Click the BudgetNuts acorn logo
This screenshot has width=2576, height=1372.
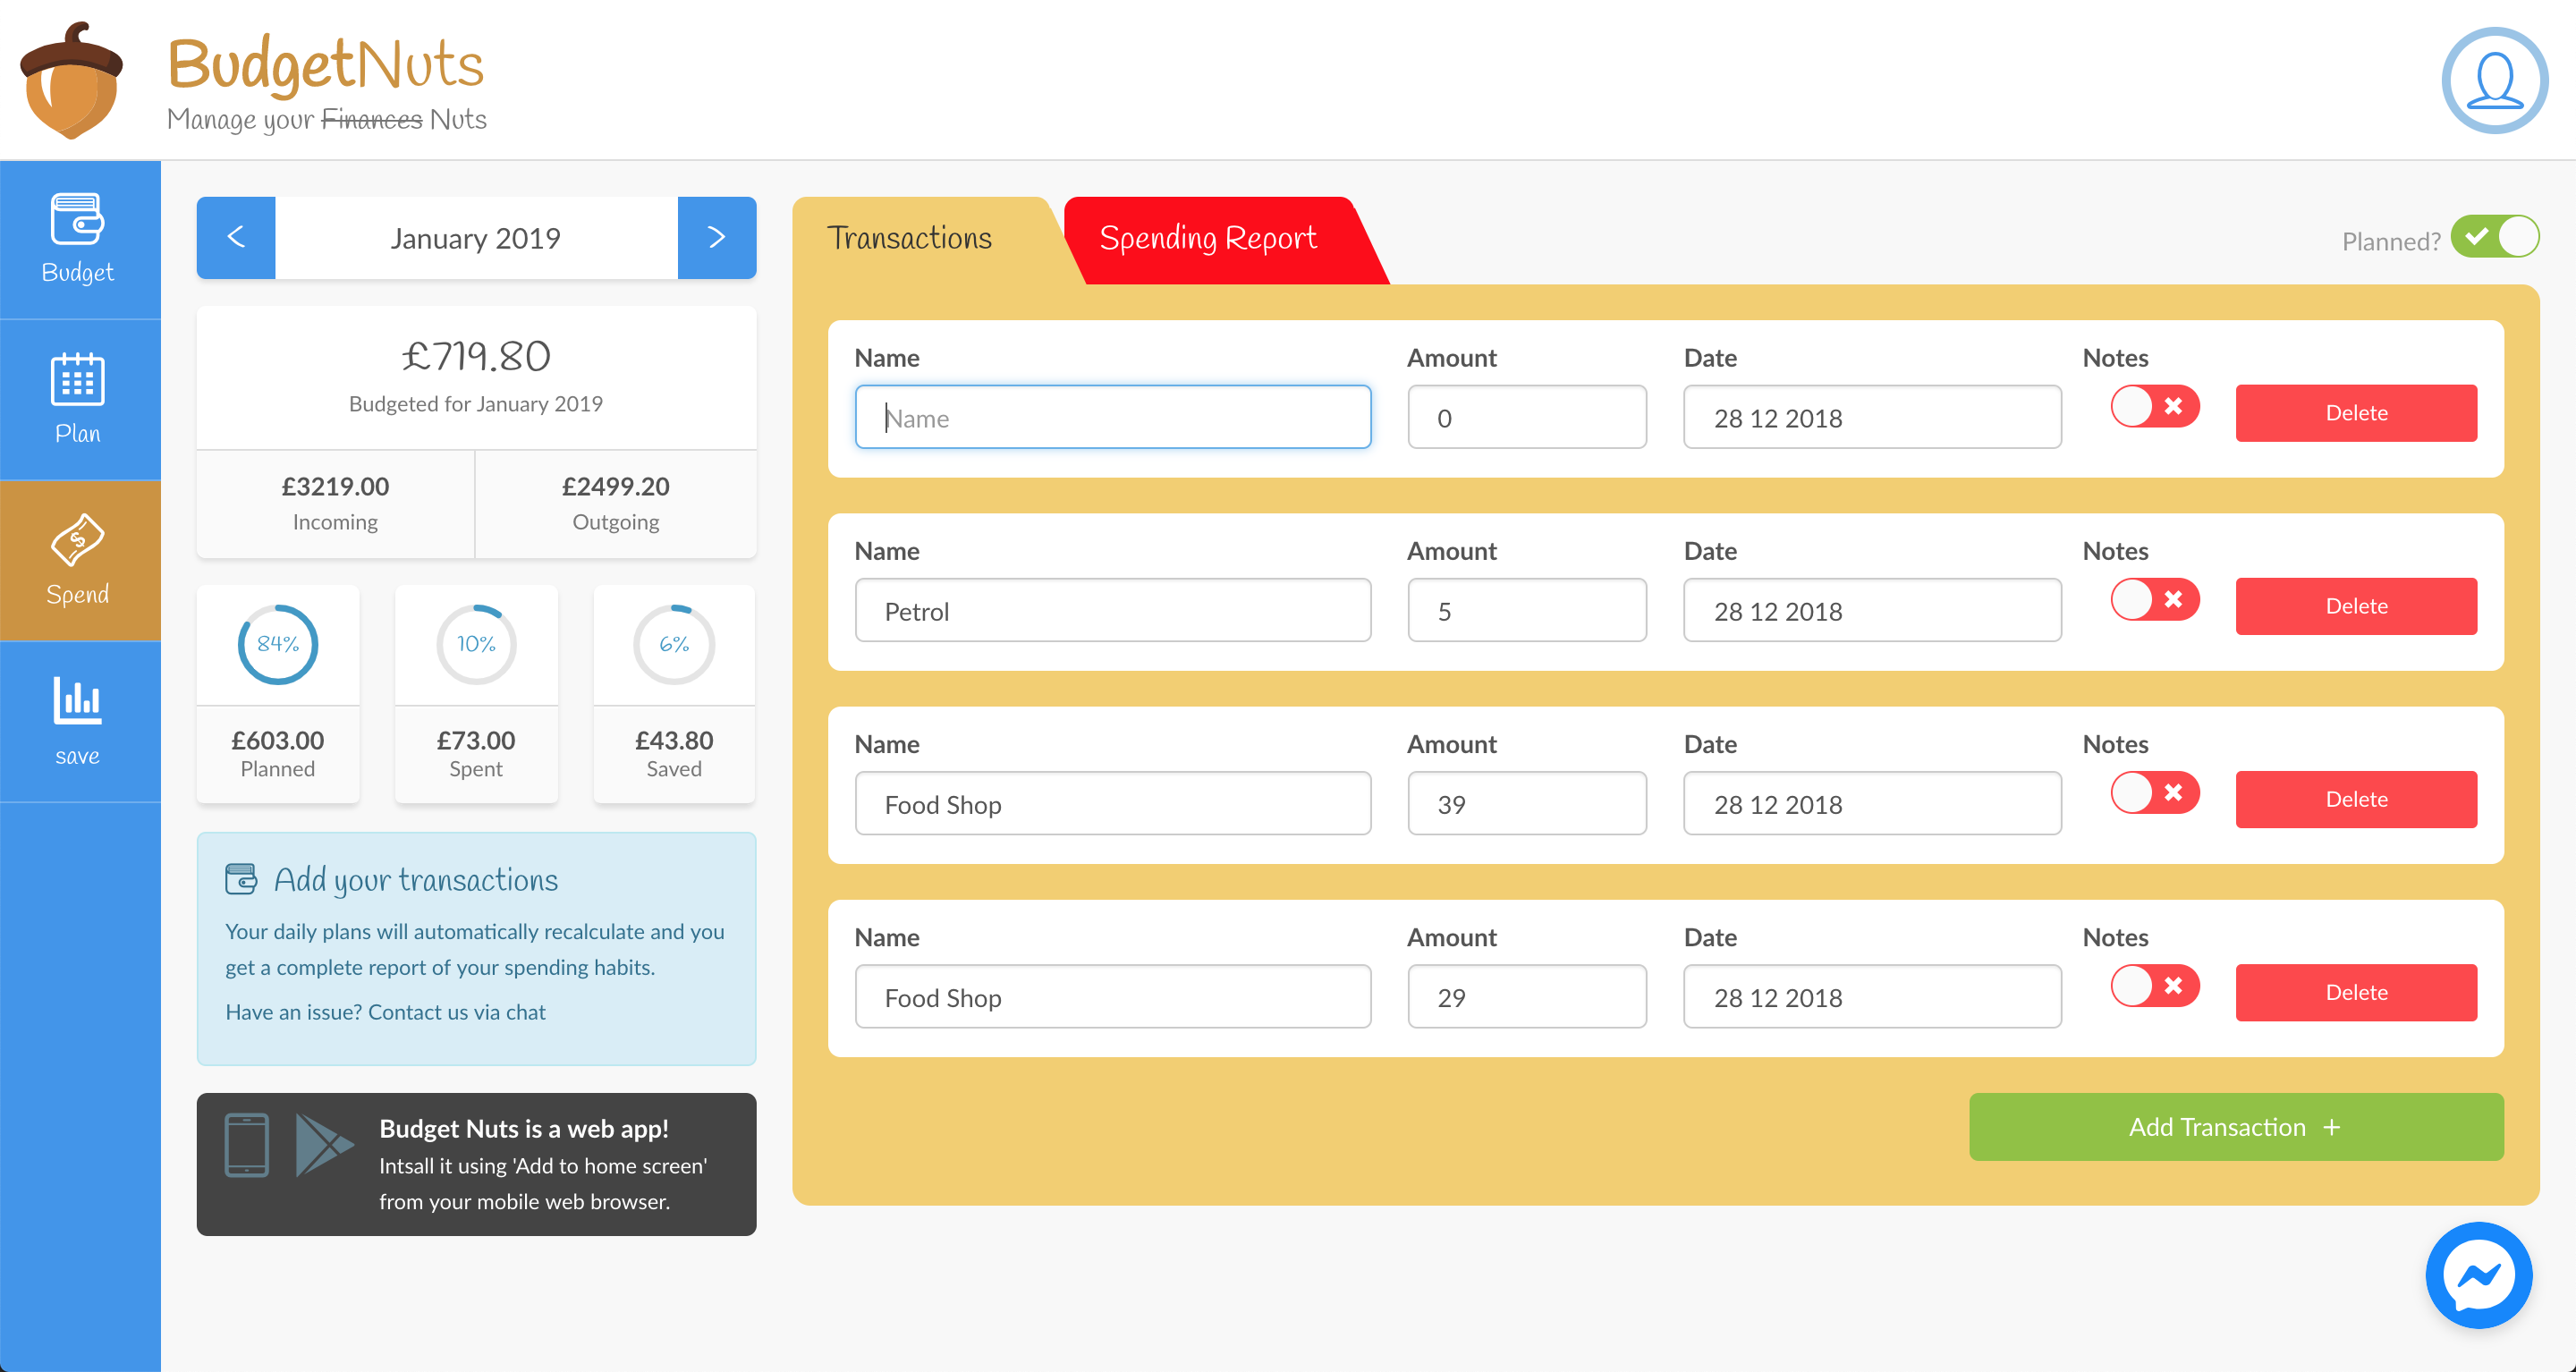(x=71, y=80)
